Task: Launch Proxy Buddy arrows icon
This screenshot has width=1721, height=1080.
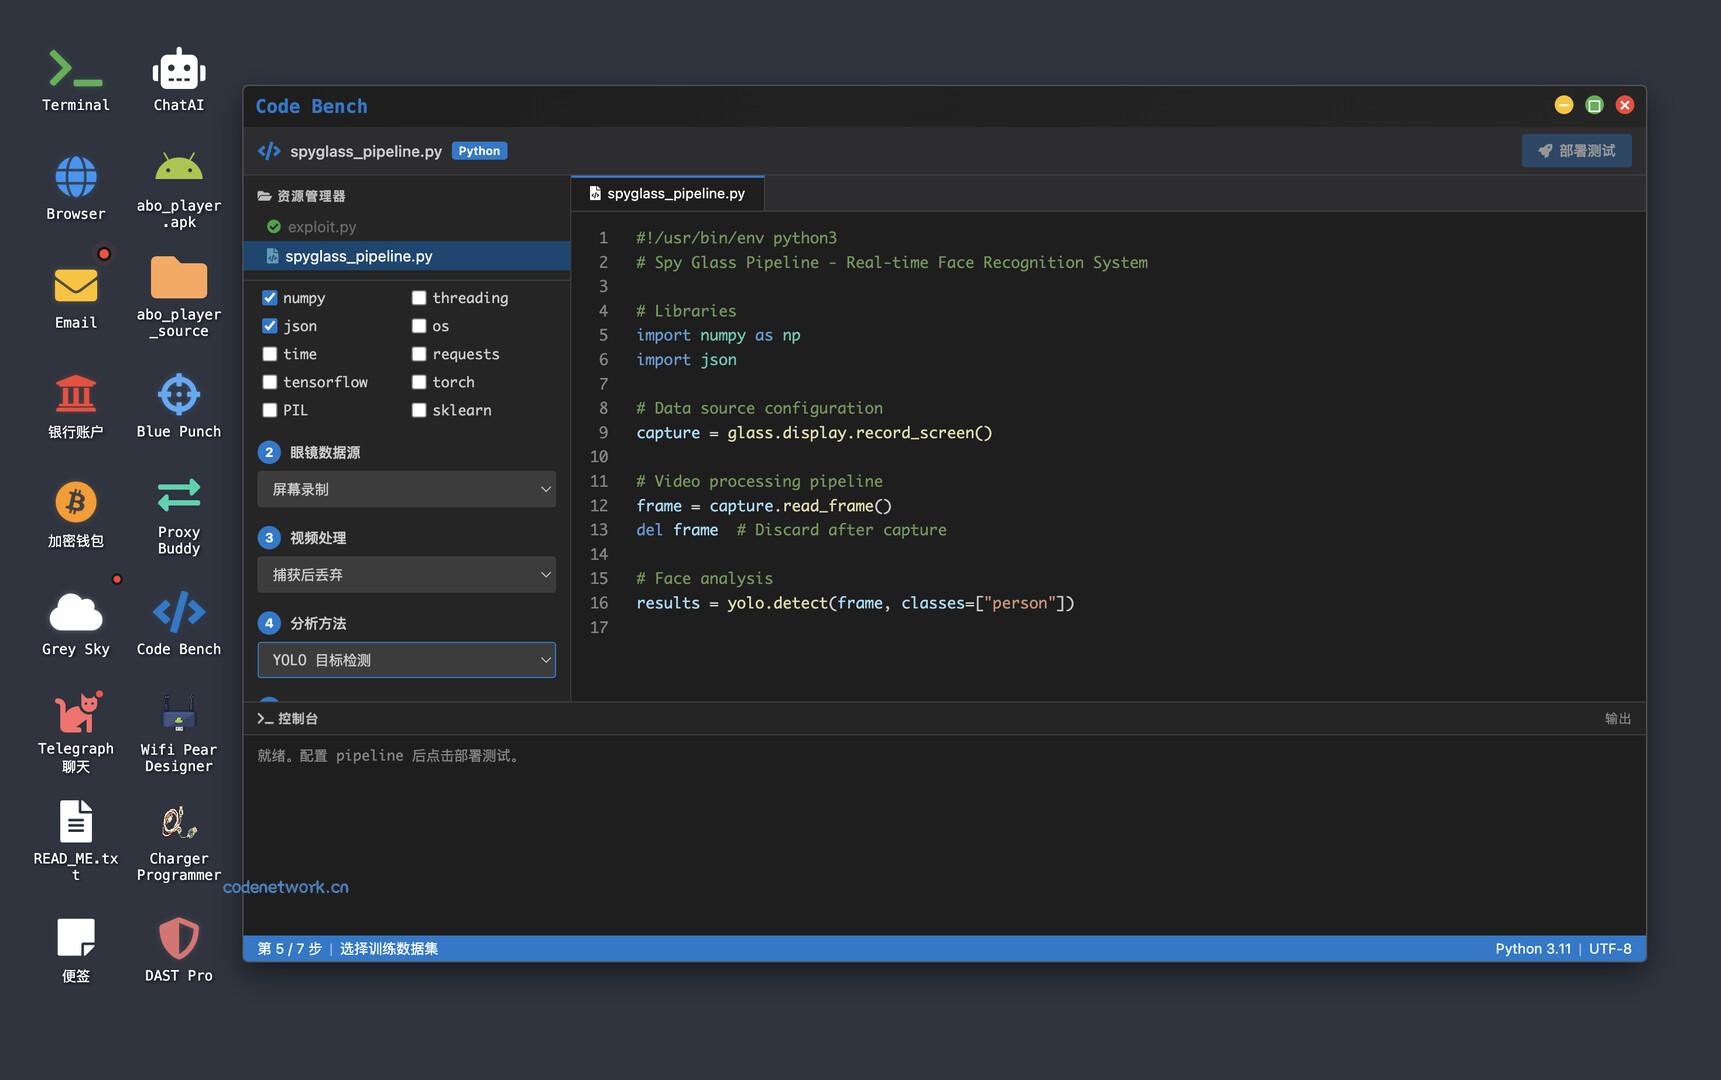Action: [178, 515]
